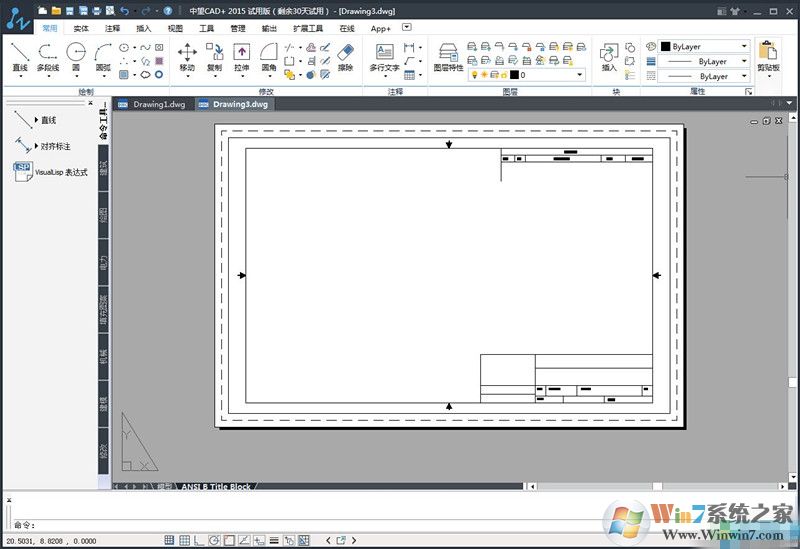Screen dimensions: 800x549
Task: Toggle grid display in status bar
Action: pyautogui.click(x=182, y=541)
